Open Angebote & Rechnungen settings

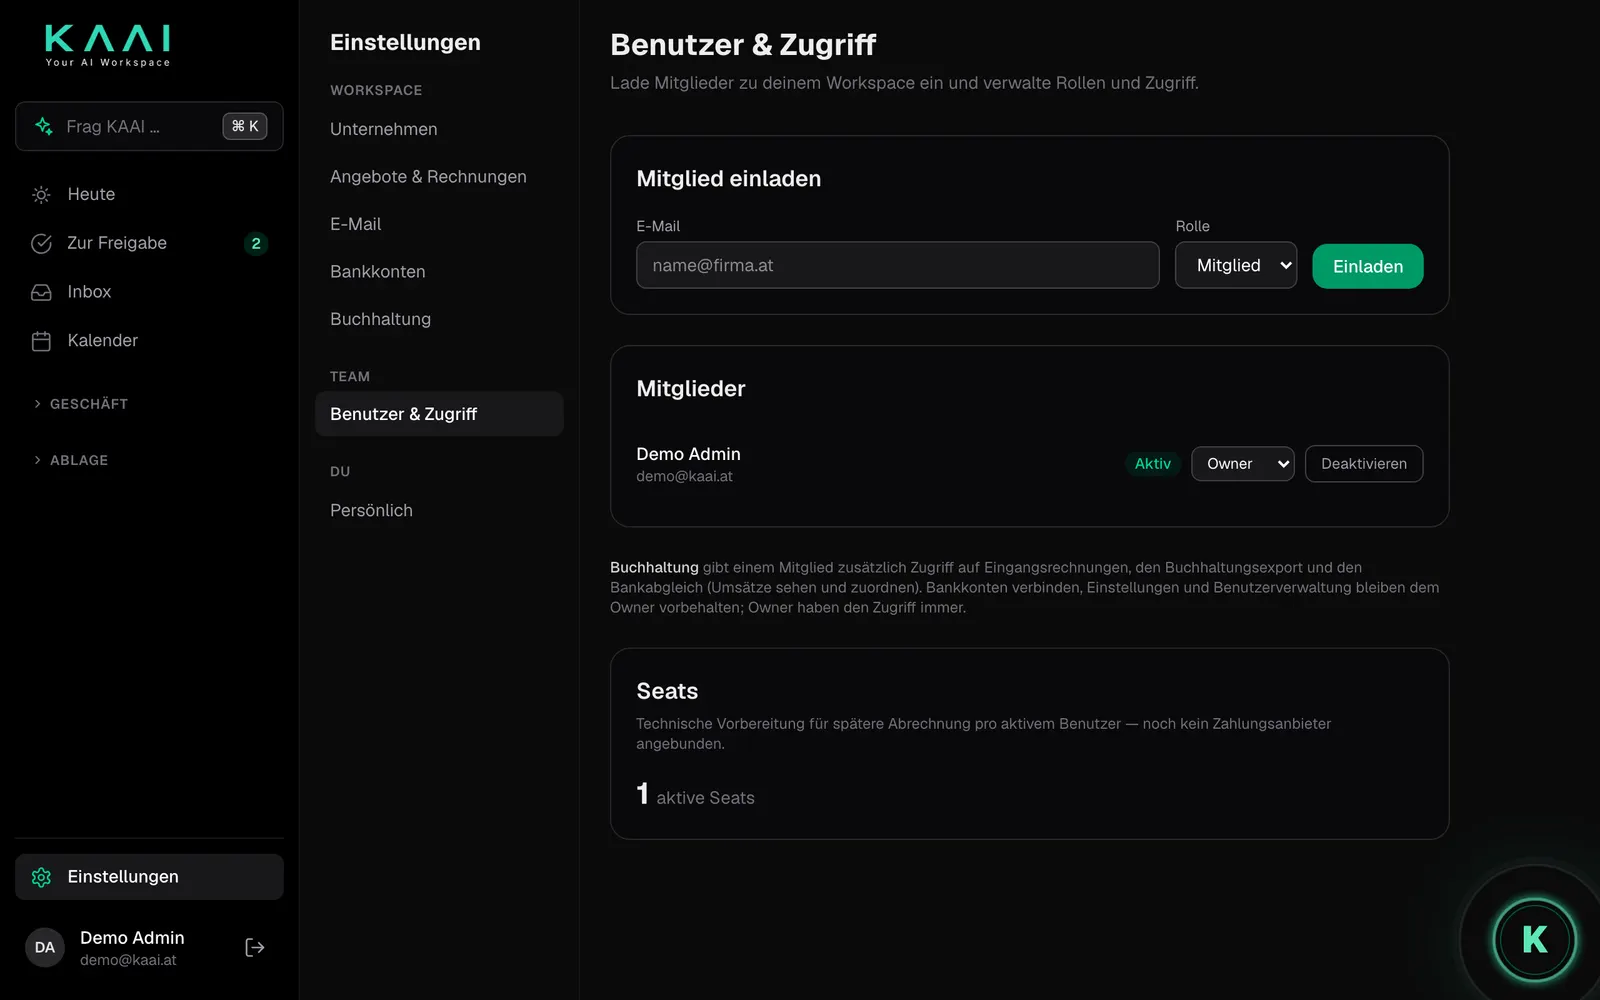coord(428,177)
